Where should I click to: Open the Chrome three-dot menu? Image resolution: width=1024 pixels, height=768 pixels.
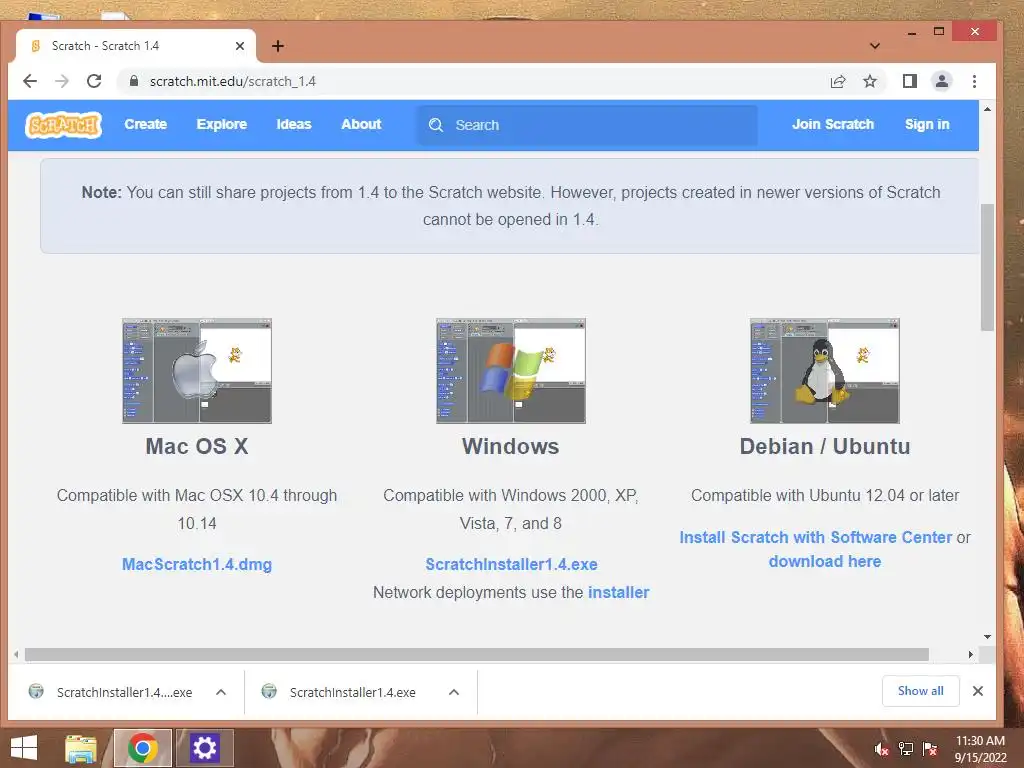974,81
